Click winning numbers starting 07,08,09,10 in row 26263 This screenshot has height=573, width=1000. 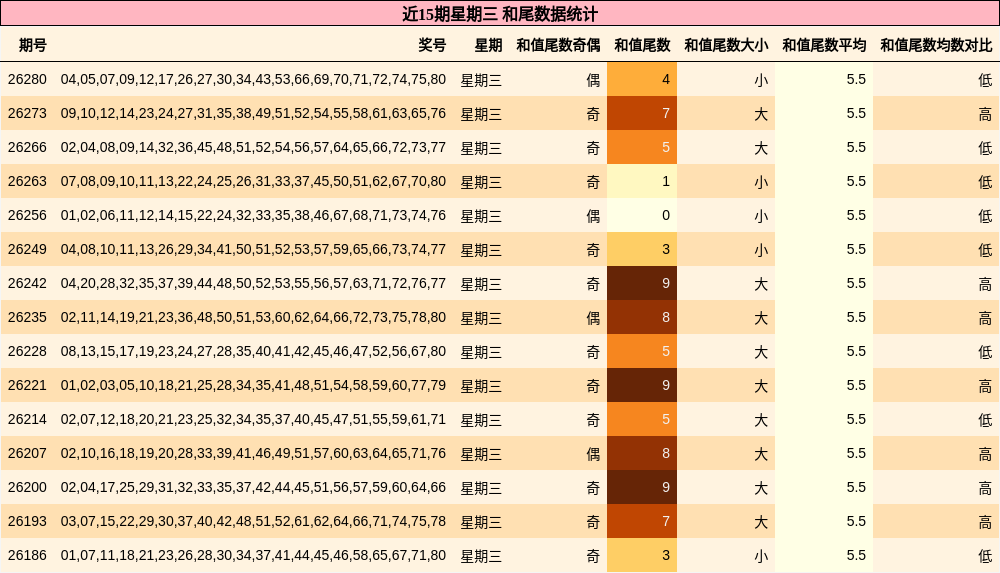pyautogui.click(x=253, y=181)
